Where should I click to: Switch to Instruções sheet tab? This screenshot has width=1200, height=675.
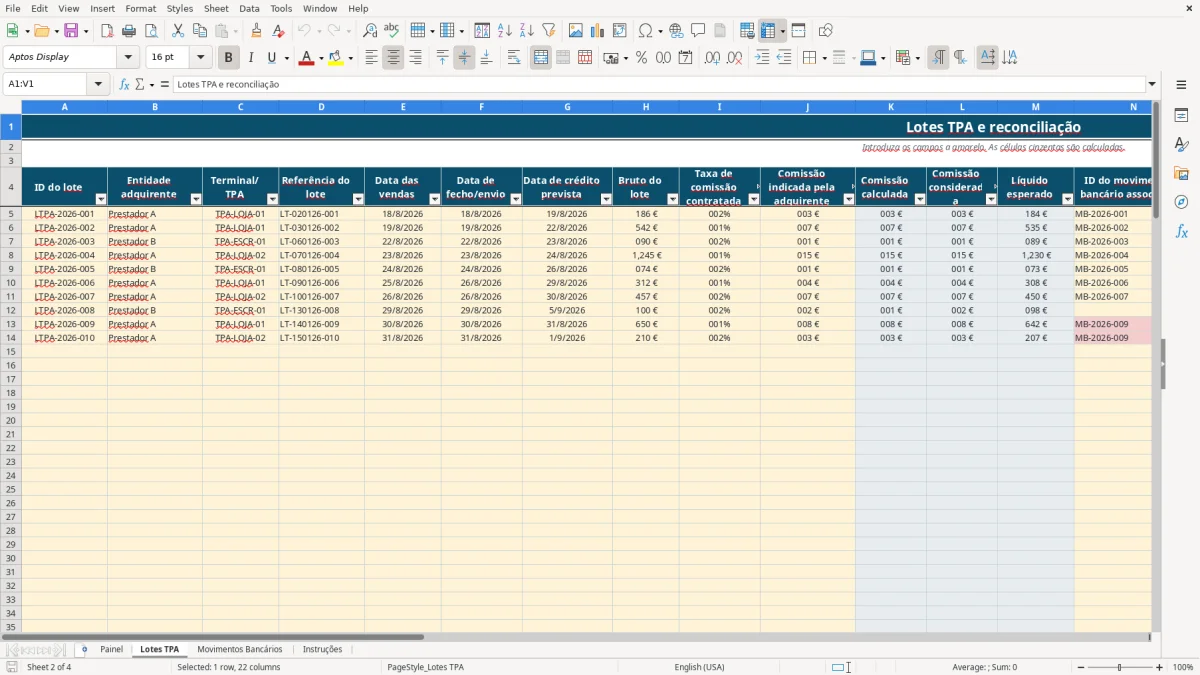pyautogui.click(x=322, y=650)
